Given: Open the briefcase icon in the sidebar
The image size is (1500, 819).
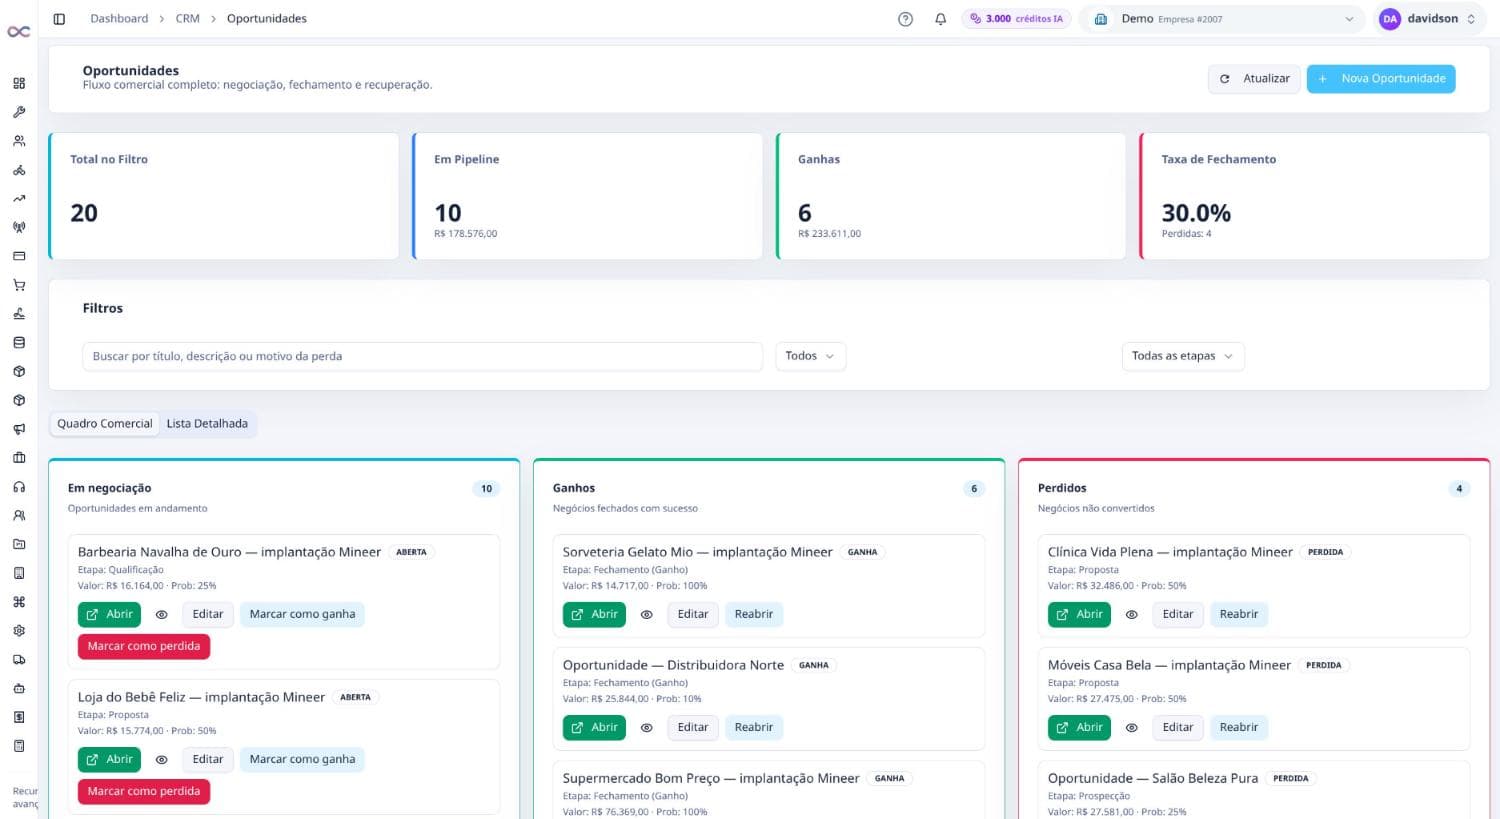Looking at the screenshot, I should [19, 458].
